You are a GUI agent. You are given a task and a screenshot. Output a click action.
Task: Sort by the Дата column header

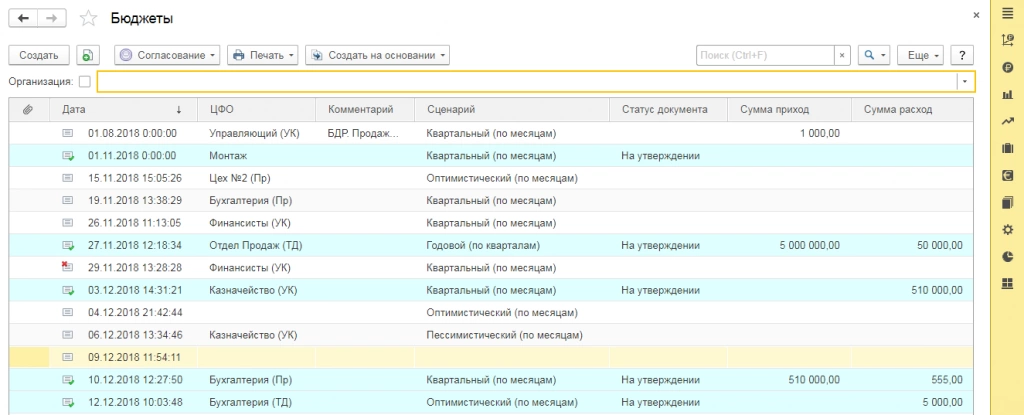120,109
